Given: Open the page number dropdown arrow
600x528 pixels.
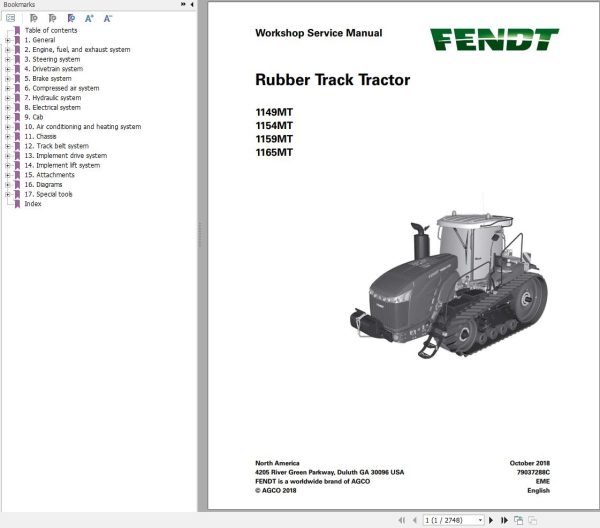Looking at the screenshot, I should 480,520.
